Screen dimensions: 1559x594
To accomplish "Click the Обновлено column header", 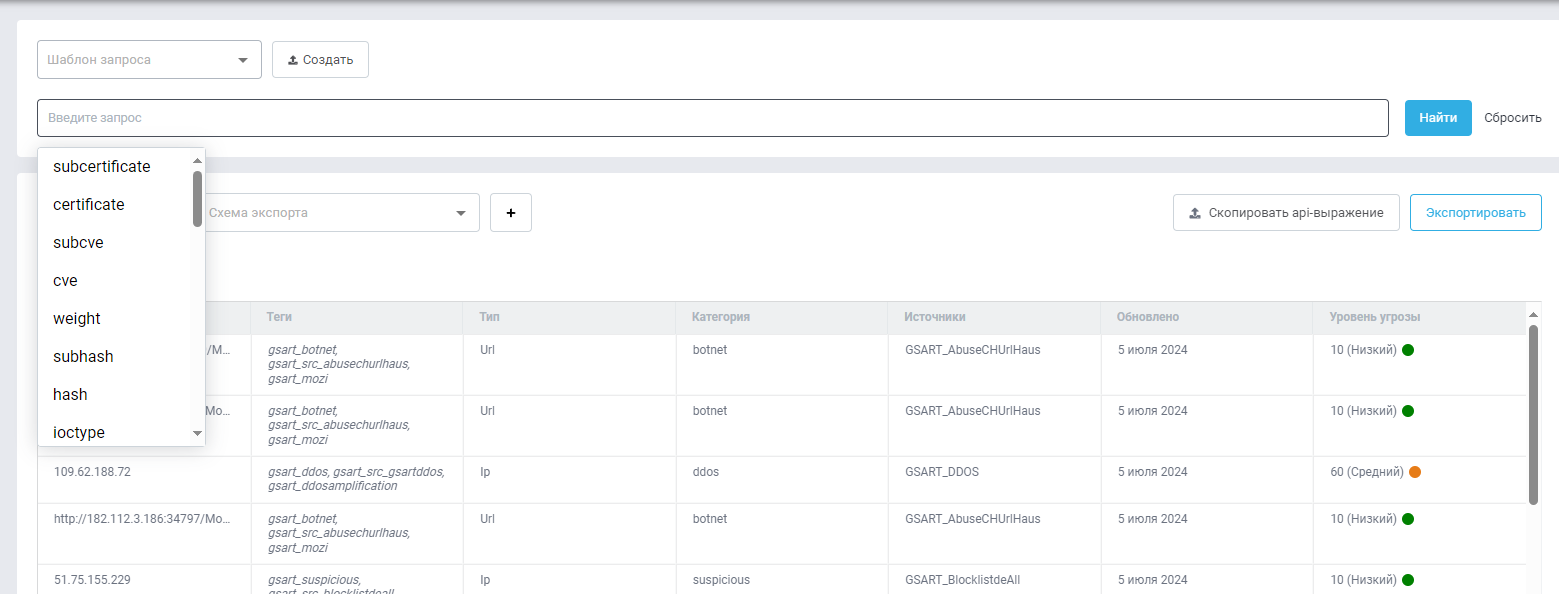I will pos(1148,317).
